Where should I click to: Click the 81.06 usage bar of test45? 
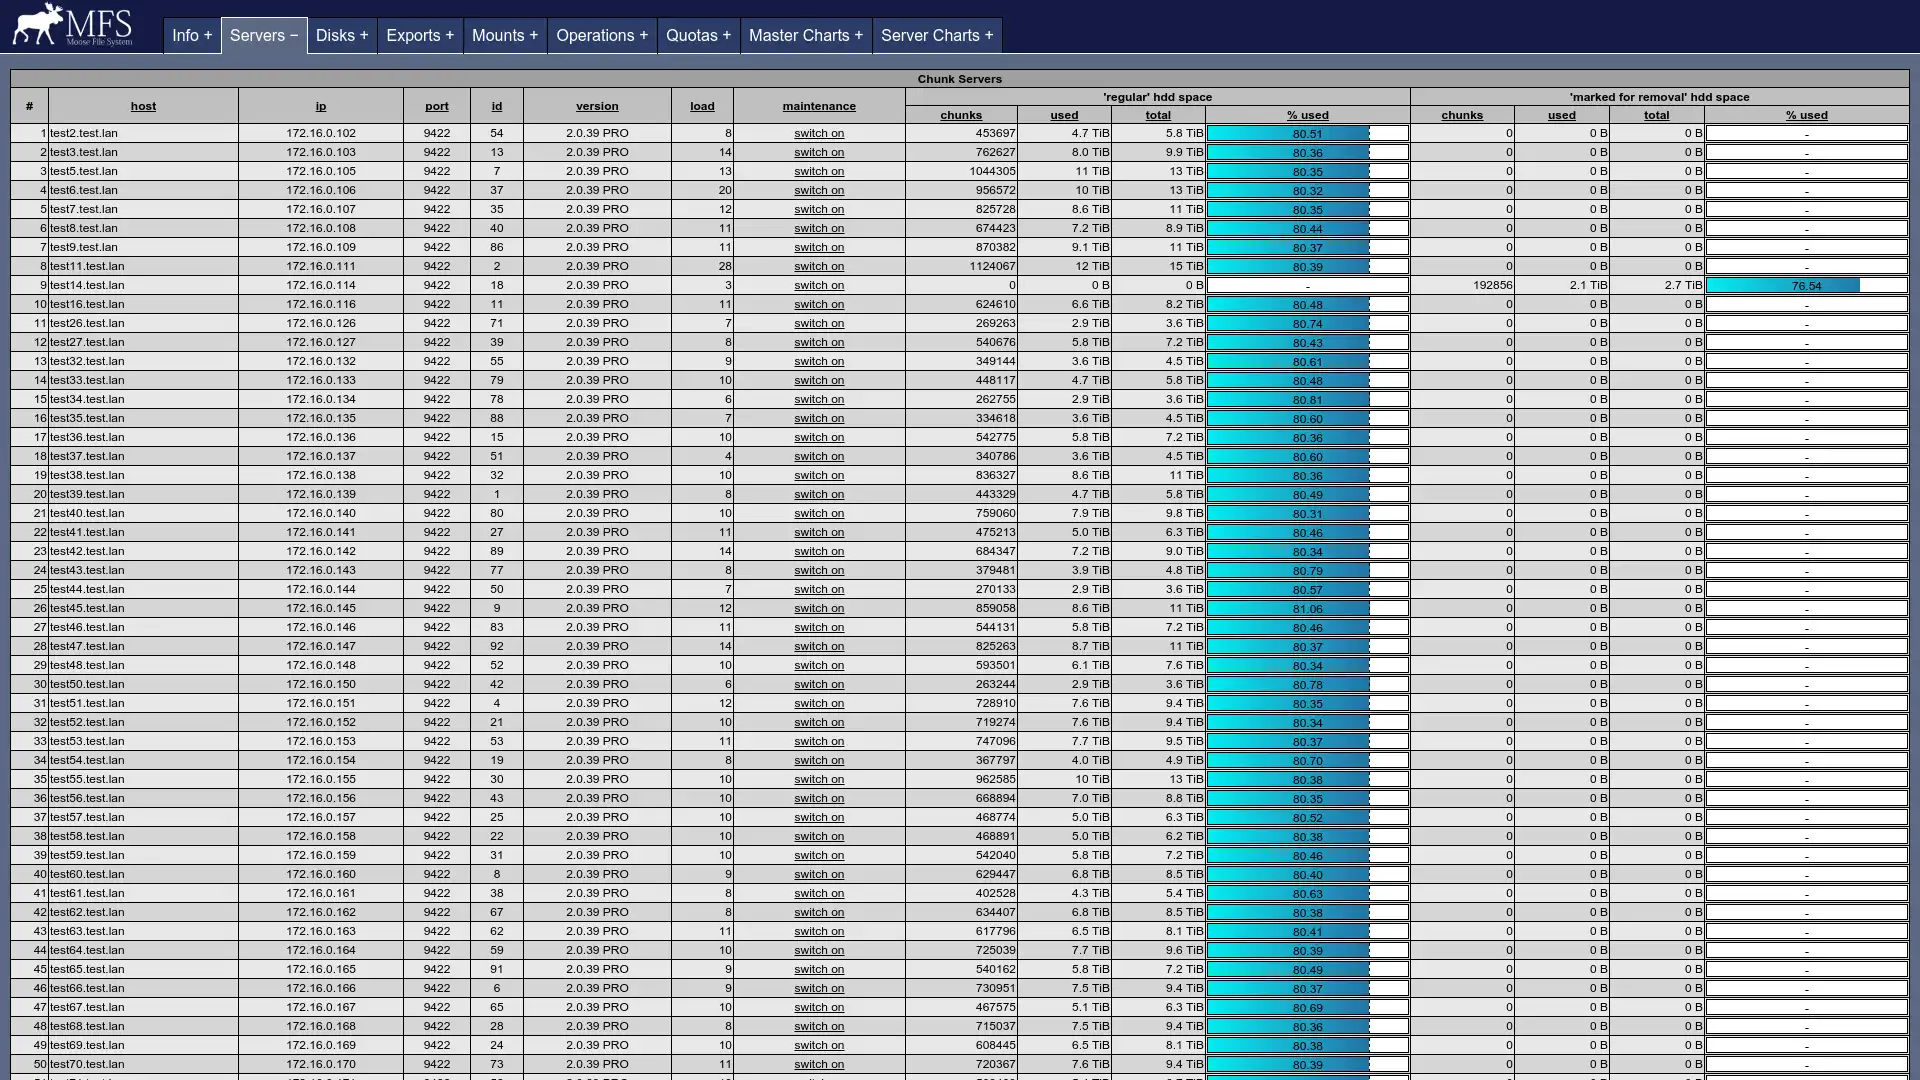(1307, 608)
